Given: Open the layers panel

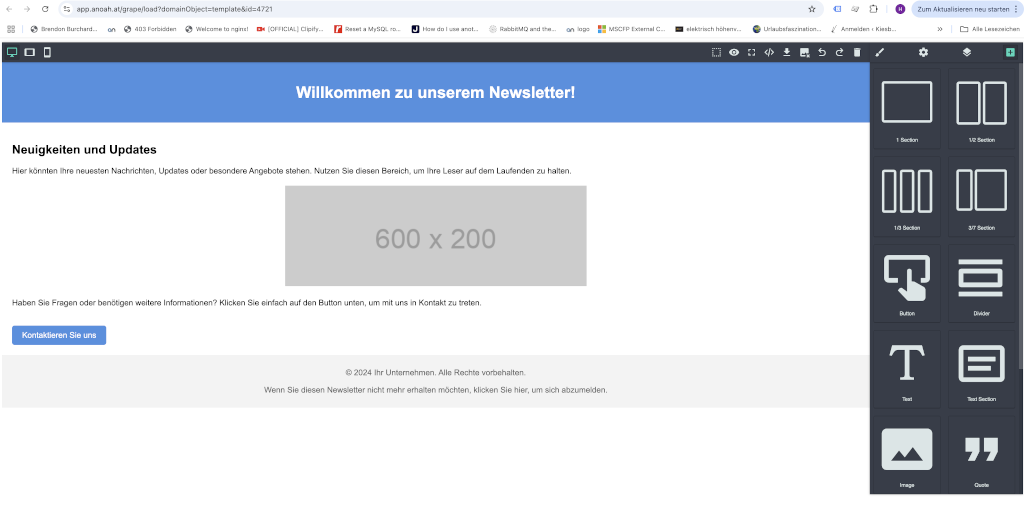Looking at the screenshot, I should (966, 52).
